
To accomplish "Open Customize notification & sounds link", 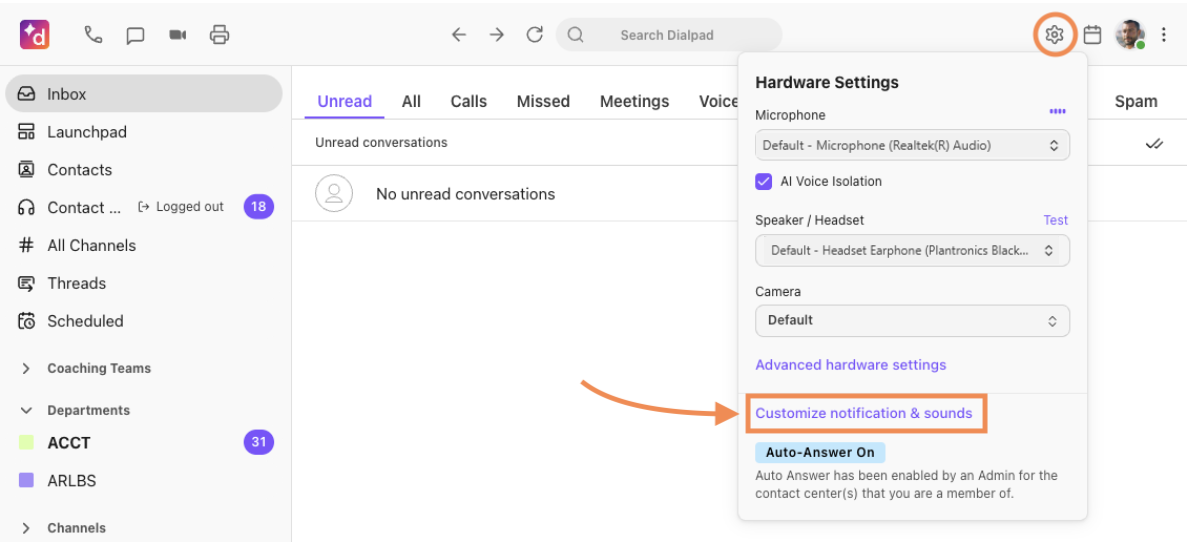I will click(x=864, y=413).
